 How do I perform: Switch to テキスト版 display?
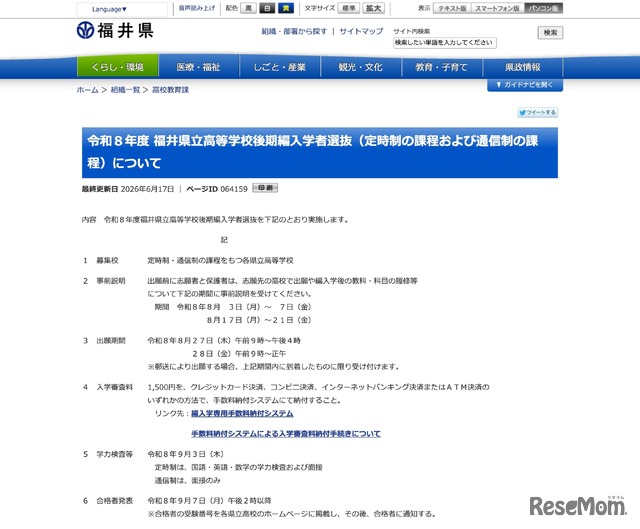coord(452,8)
